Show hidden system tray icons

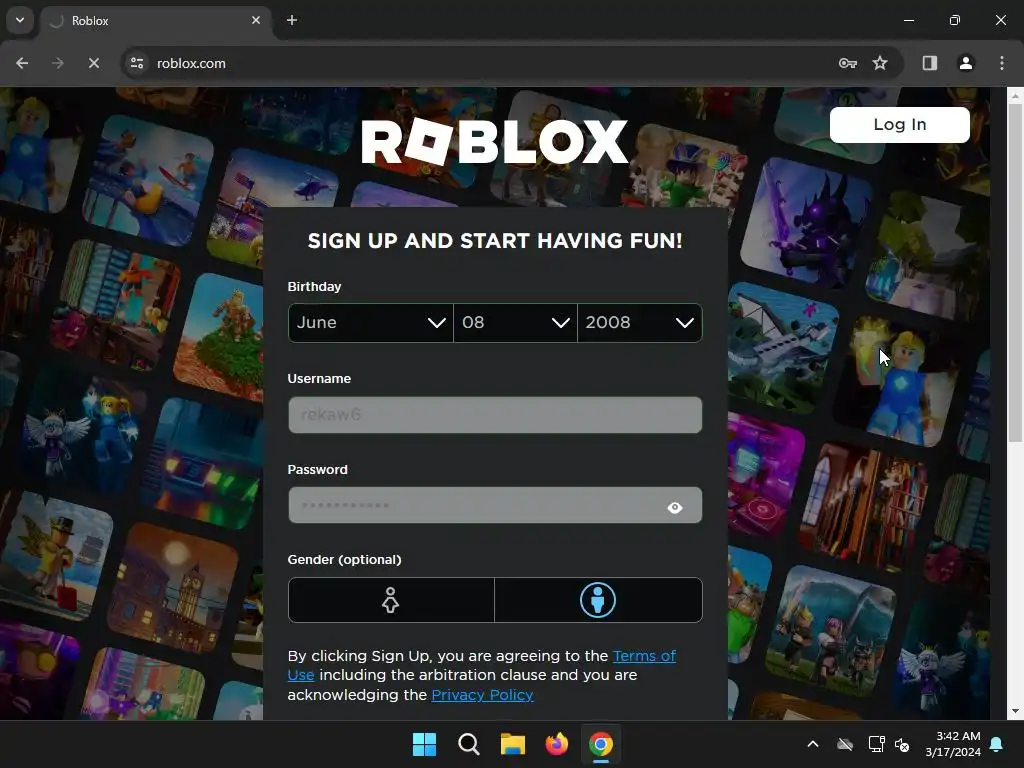point(813,744)
